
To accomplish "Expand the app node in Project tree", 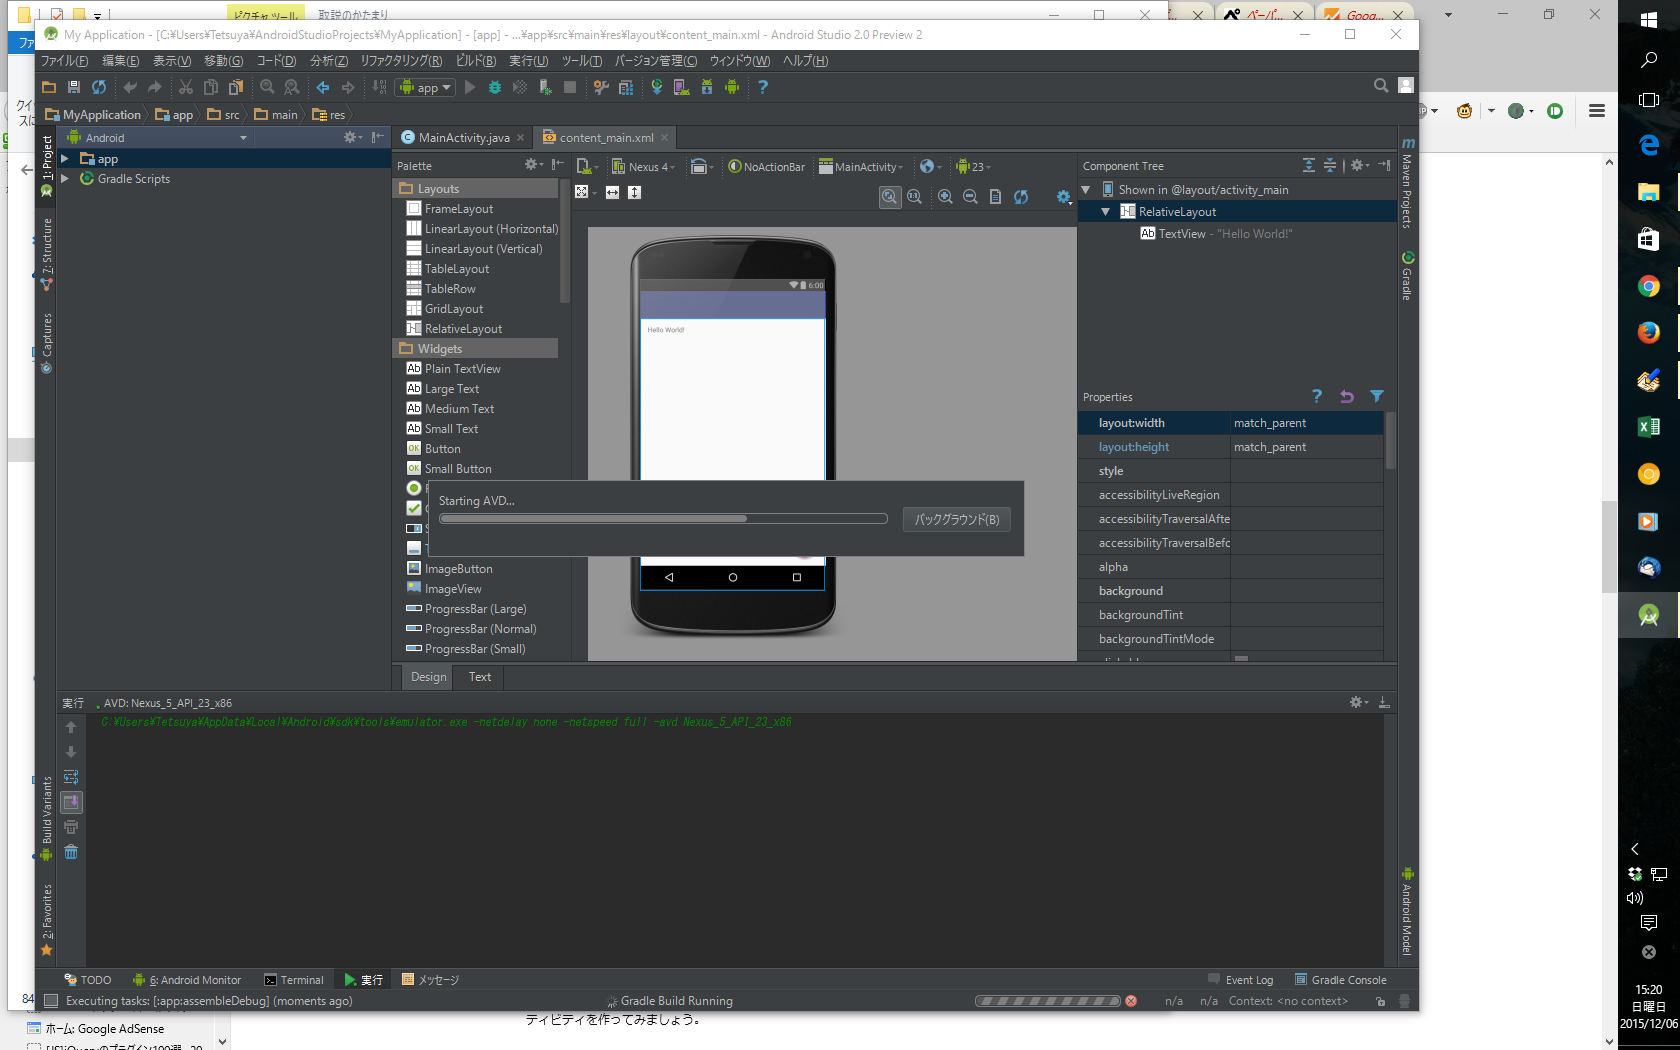I will pos(65,159).
